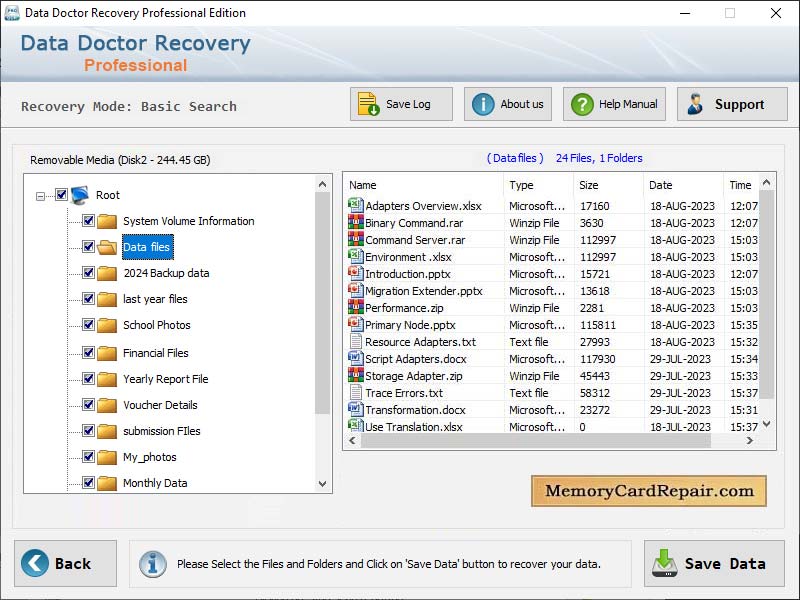Click the green Save Data arrow icon
Viewport: 800px width, 600px height.
pyautogui.click(x=662, y=563)
